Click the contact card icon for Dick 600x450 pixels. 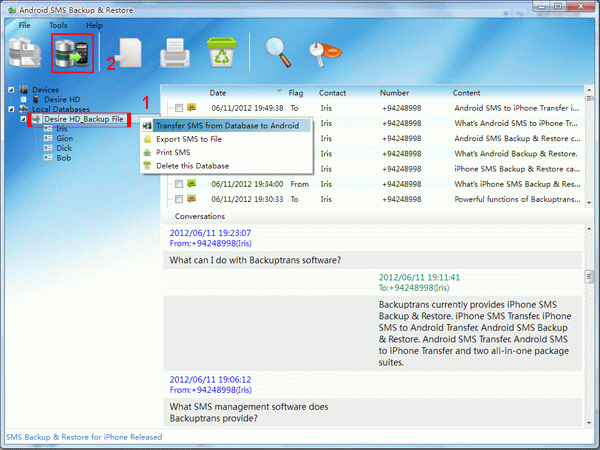point(48,148)
